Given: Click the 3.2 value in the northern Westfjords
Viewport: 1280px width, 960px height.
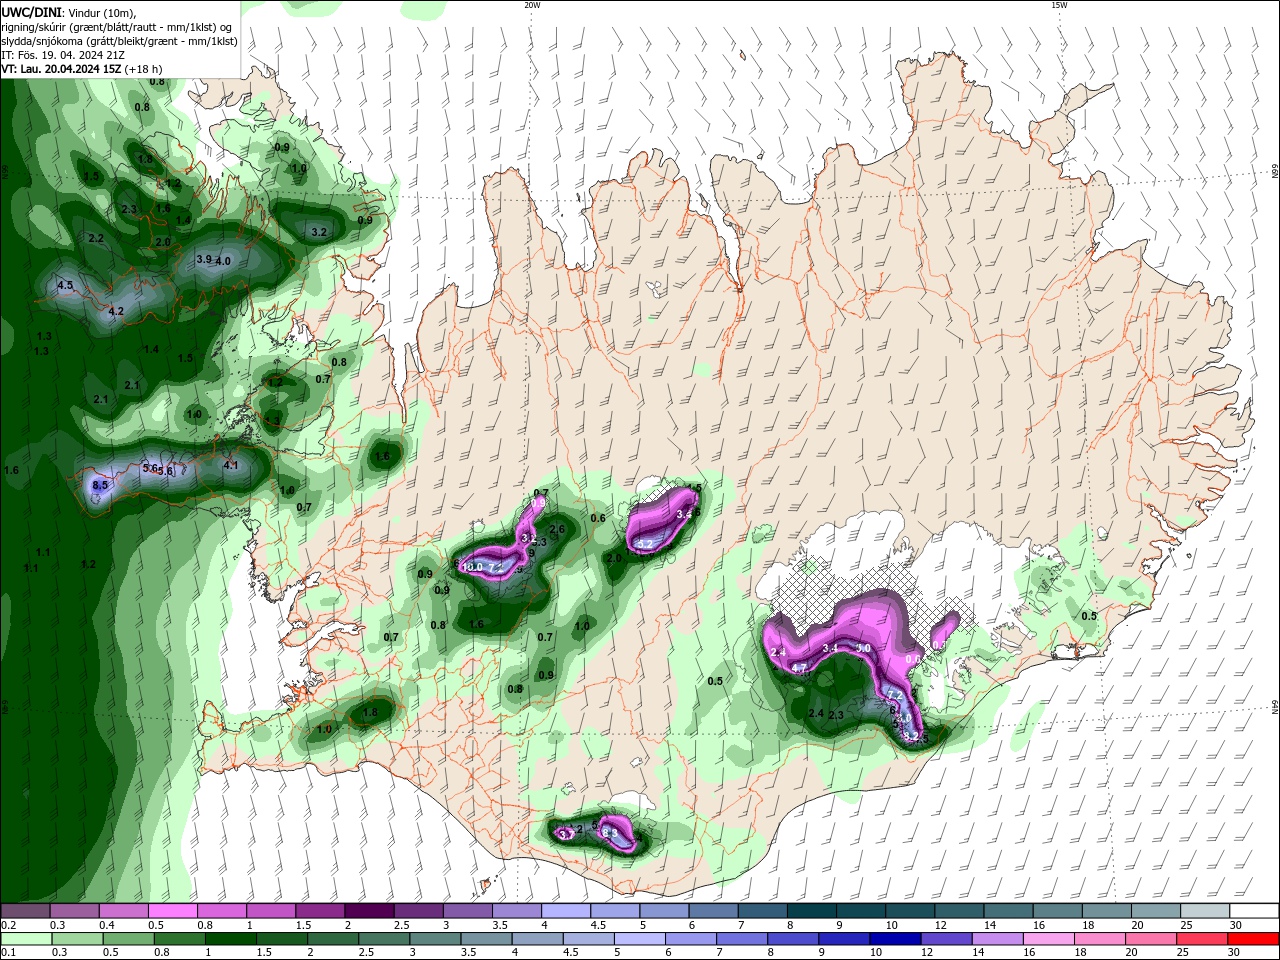Looking at the screenshot, I should click(319, 231).
